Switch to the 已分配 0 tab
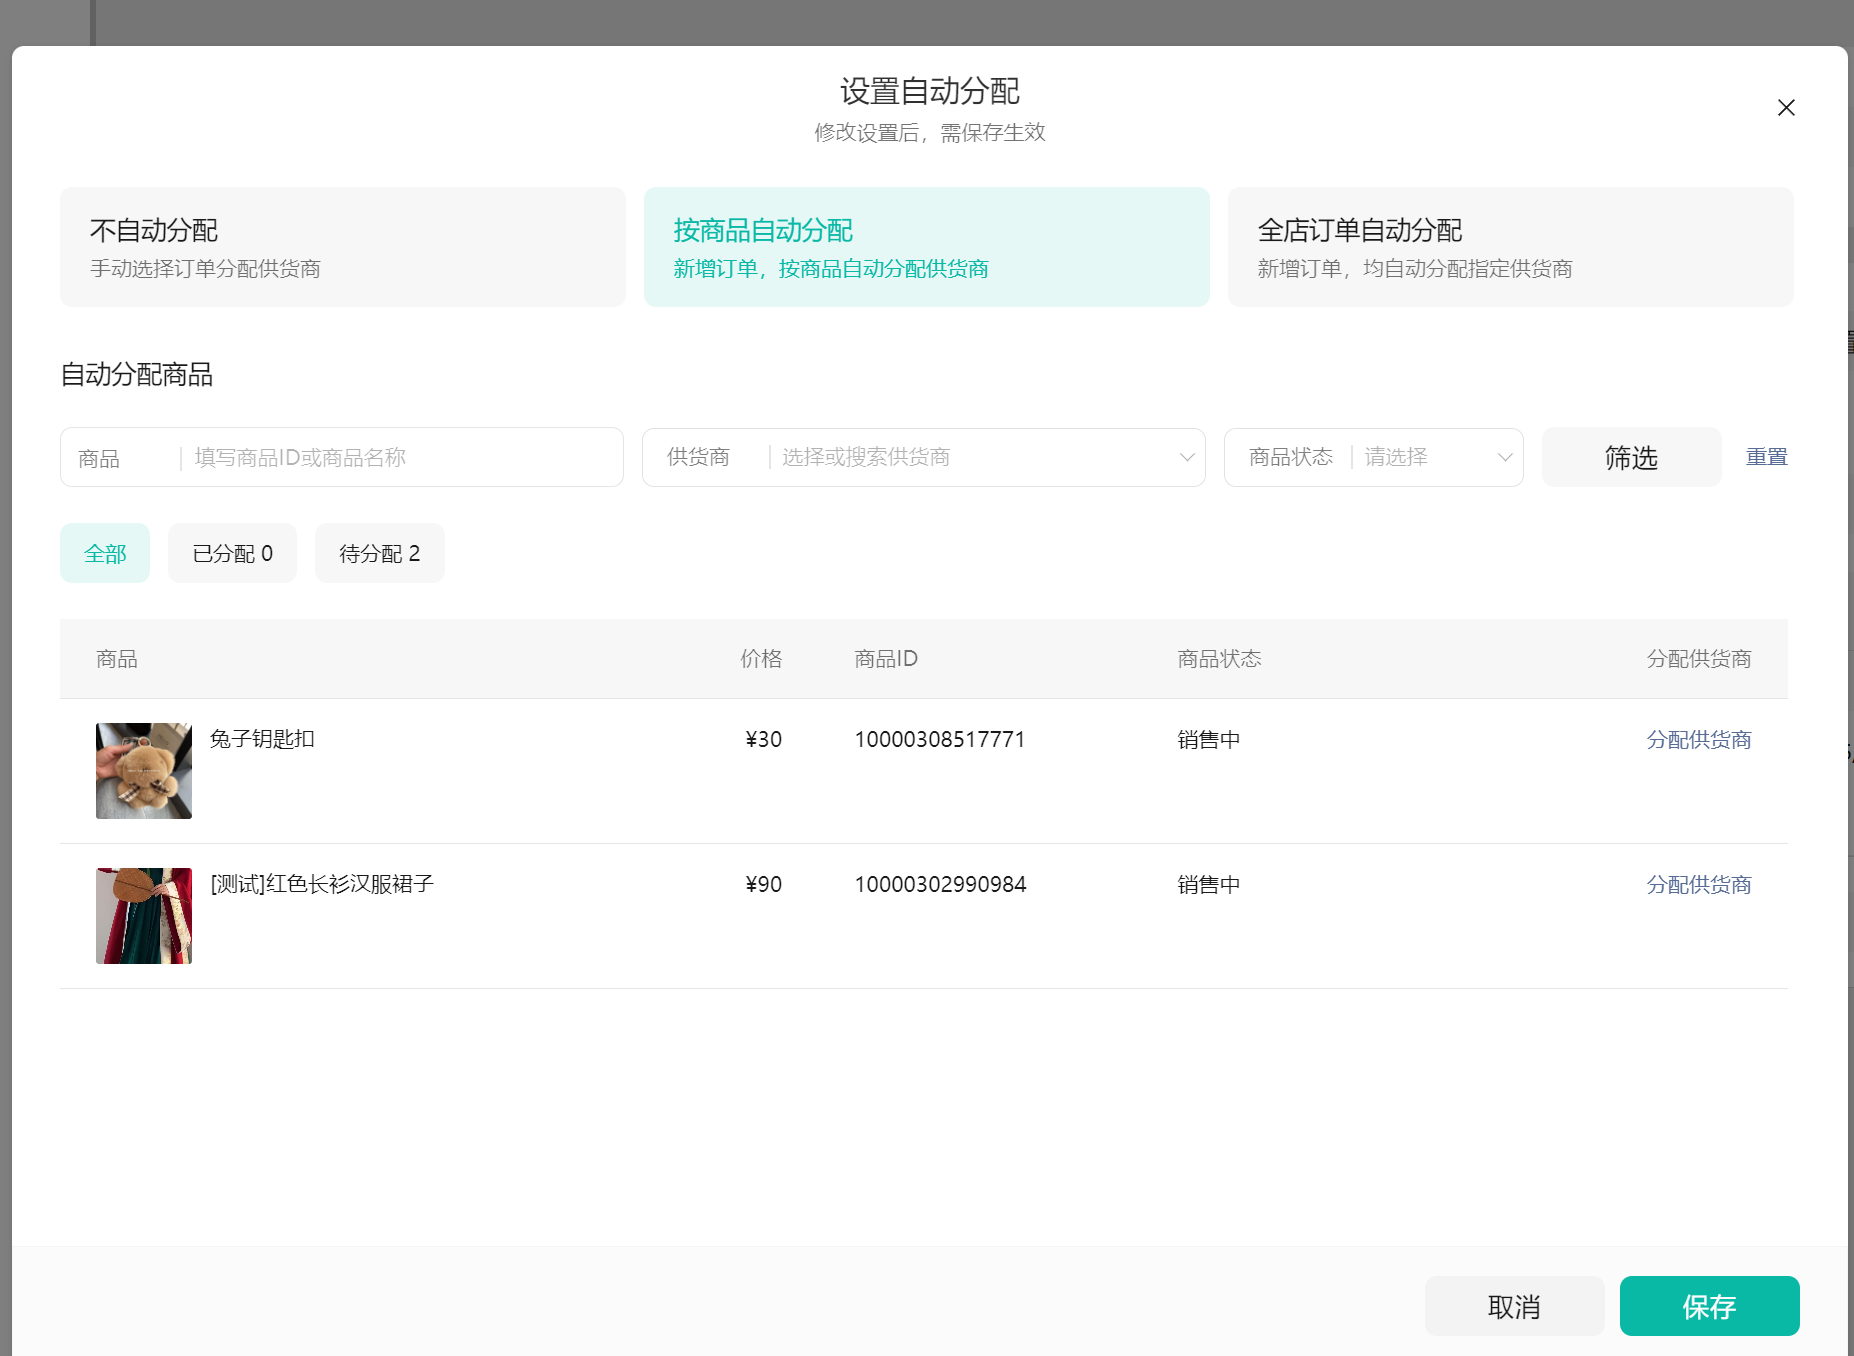Viewport: 1854px width, 1356px height. pyautogui.click(x=232, y=553)
